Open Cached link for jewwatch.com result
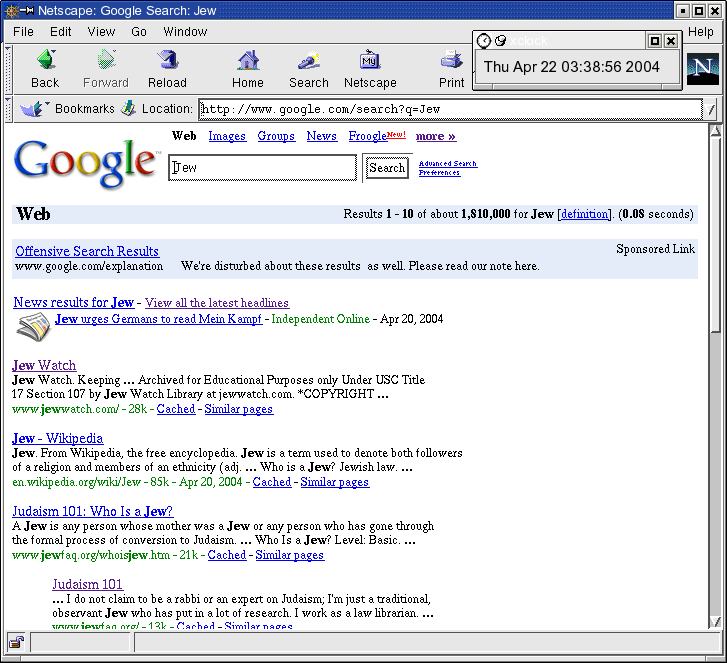 click(x=176, y=409)
